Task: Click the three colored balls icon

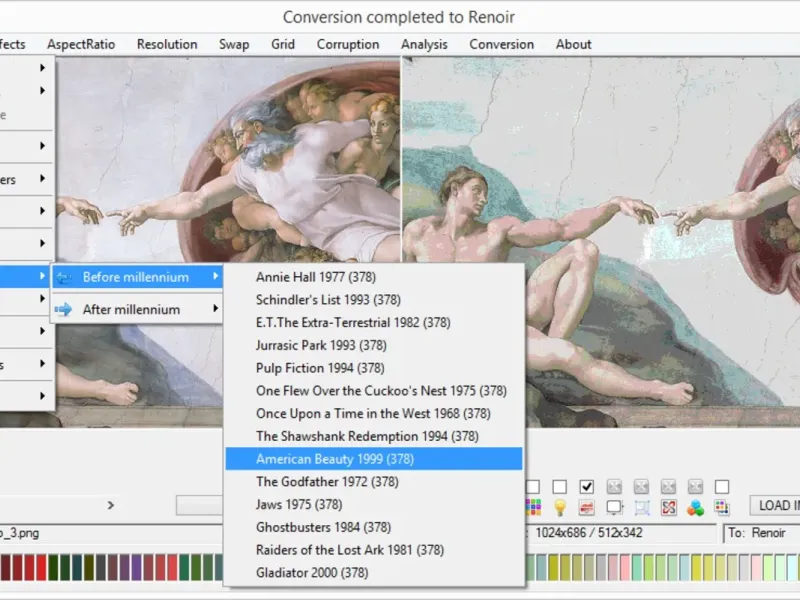Action: [x=695, y=507]
